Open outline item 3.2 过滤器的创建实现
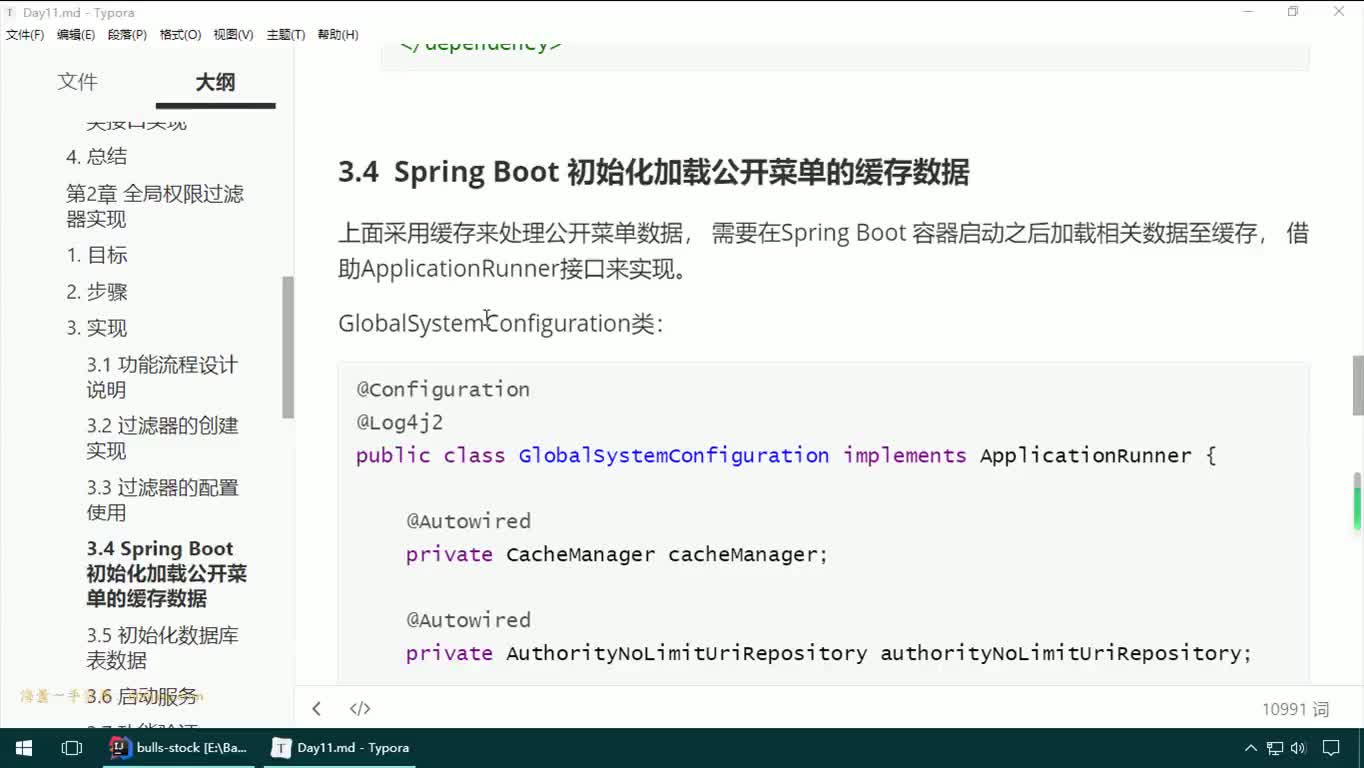Image resolution: width=1364 pixels, height=768 pixels. pos(162,438)
